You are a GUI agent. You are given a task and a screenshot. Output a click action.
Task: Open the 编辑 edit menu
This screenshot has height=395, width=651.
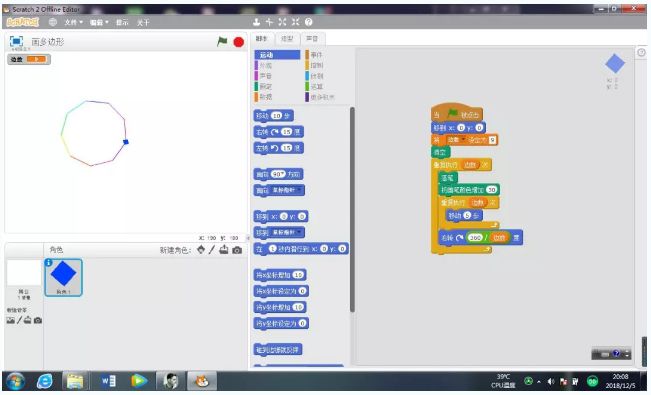pyautogui.click(x=99, y=22)
